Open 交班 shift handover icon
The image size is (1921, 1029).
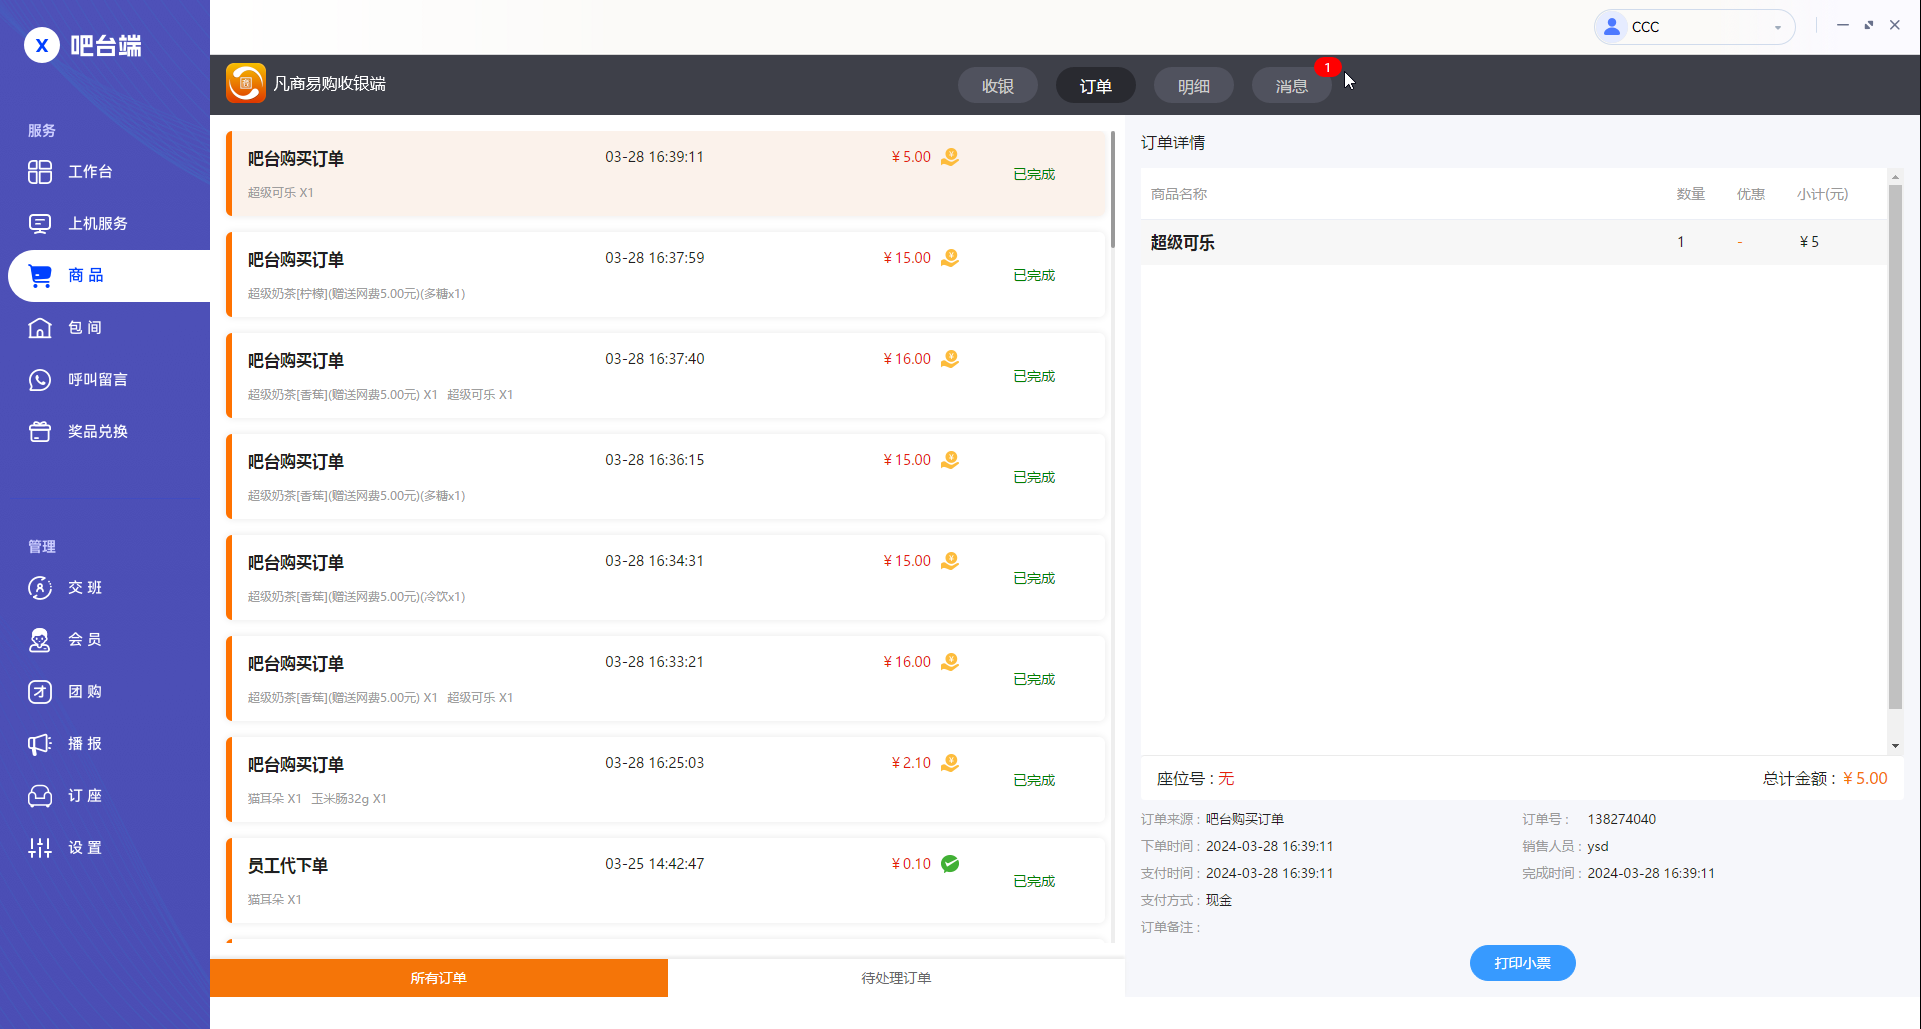tap(40, 588)
